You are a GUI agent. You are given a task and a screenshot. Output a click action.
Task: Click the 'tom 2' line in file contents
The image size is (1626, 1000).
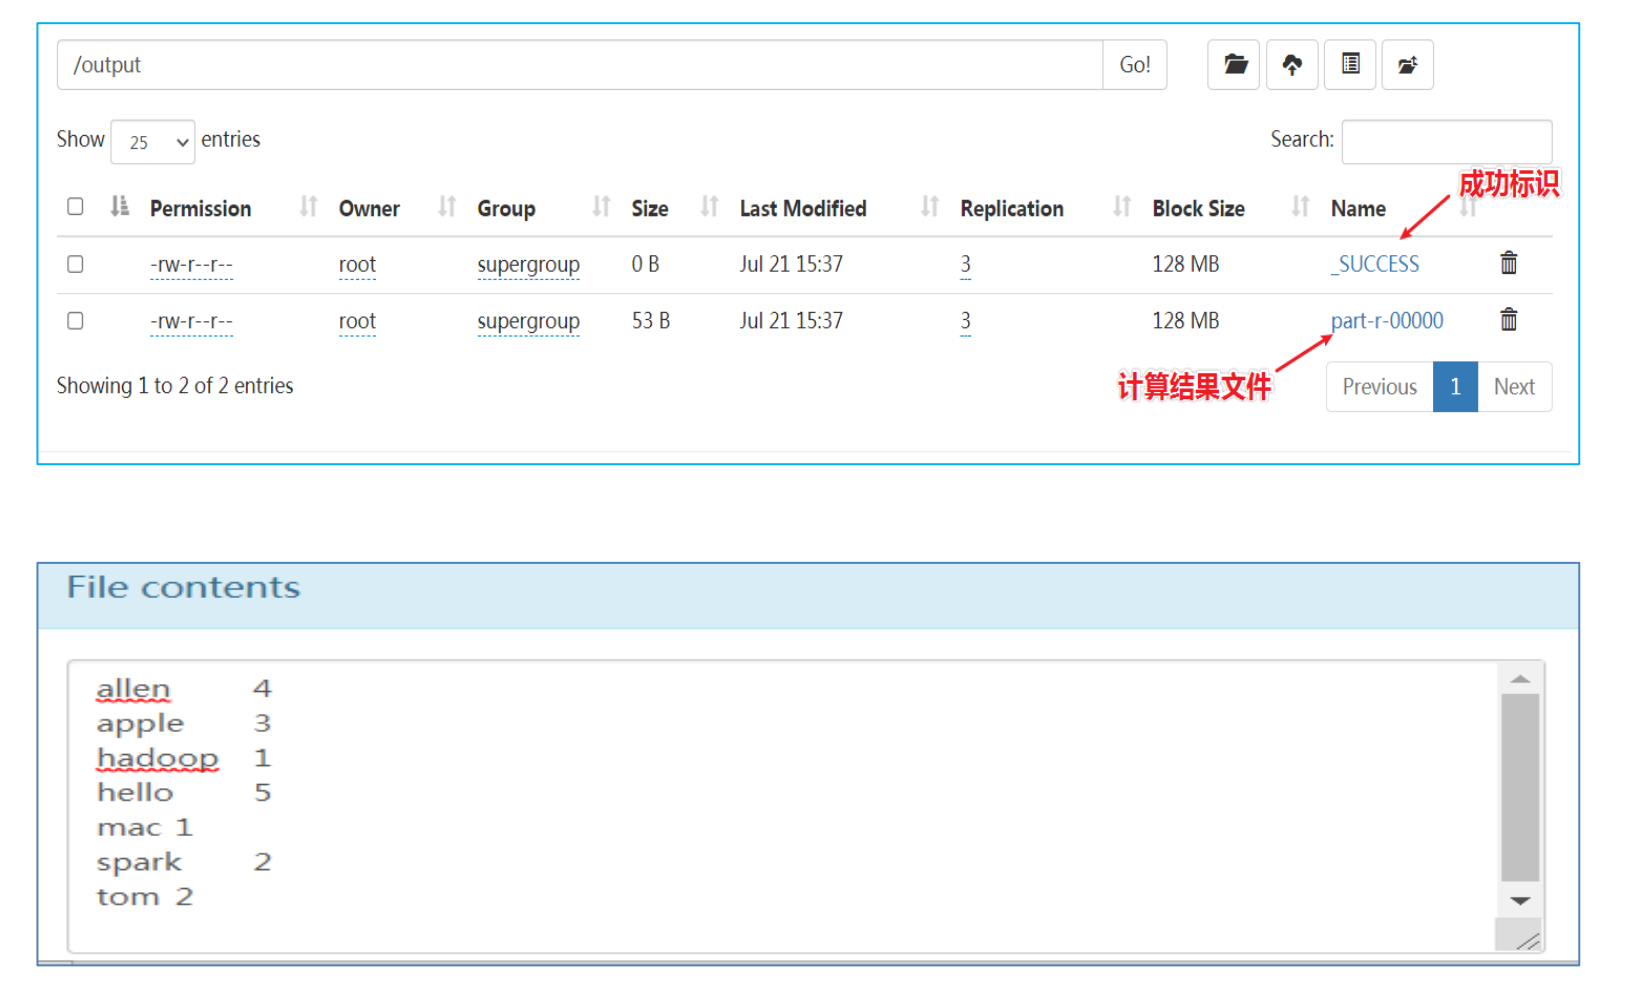[144, 896]
